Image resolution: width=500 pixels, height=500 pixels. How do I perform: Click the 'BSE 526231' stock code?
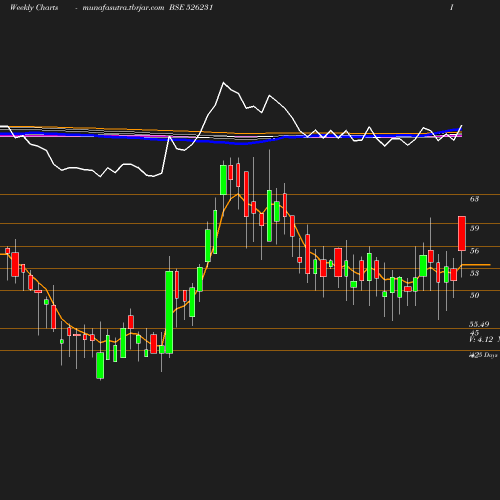[x=191, y=7]
